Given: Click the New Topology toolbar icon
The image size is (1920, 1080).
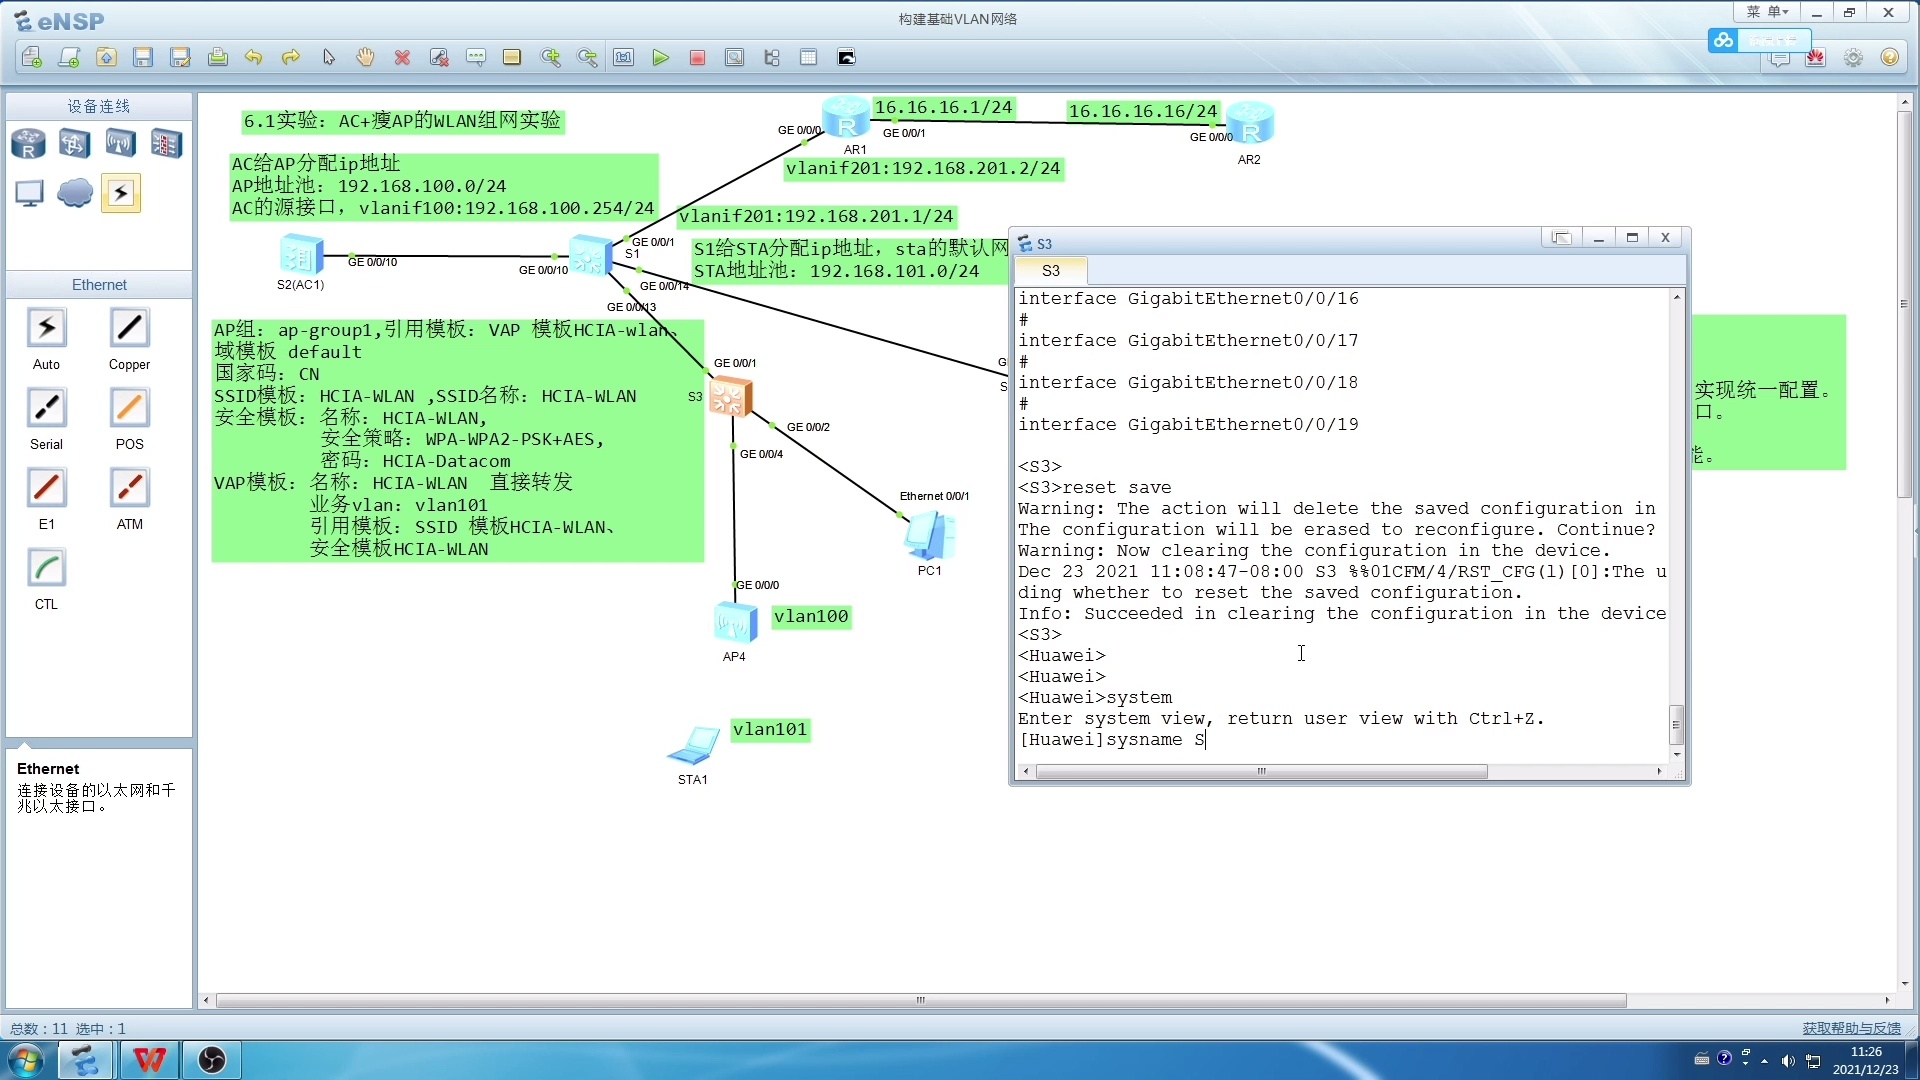Looking at the screenshot, I should pos(32,58).
